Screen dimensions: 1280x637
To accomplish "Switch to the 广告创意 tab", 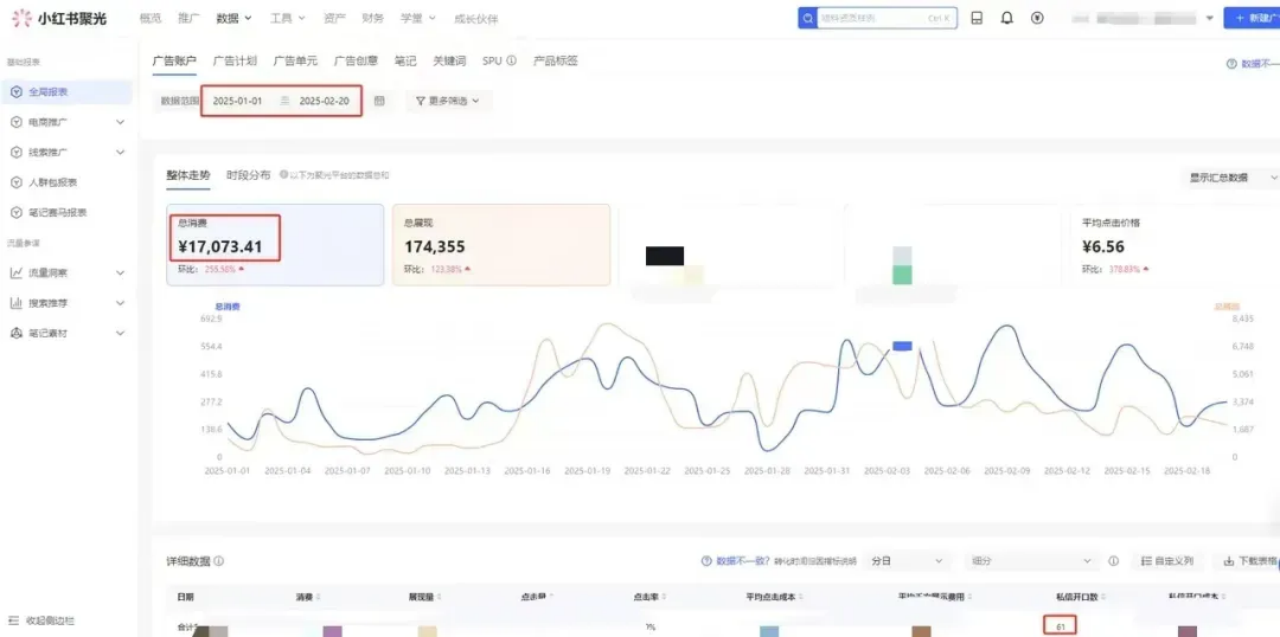I will [x=356, y=61].
